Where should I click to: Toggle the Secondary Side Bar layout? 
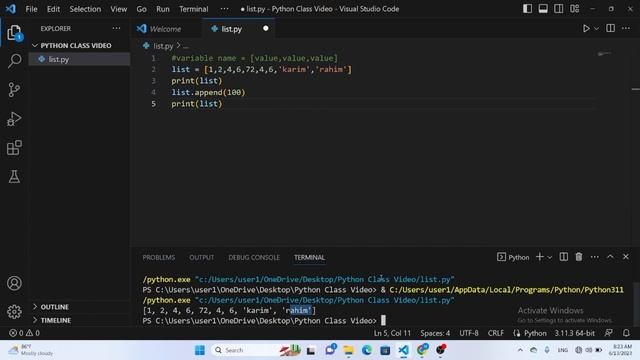(558, 9)
